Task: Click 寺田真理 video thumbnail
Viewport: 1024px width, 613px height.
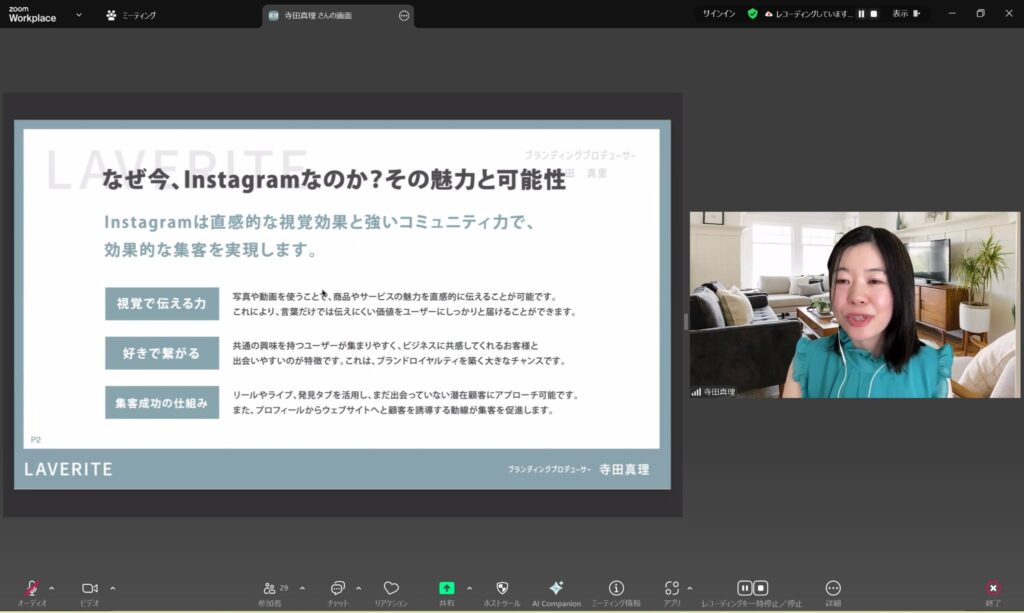Action: (x=854, y=304)
